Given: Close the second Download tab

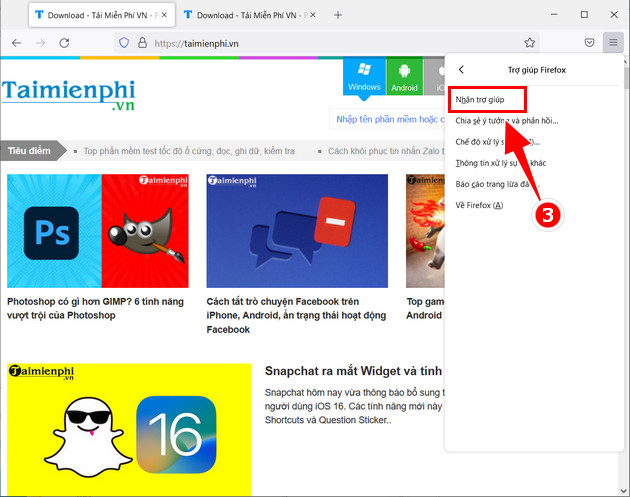Looking at the screenshot, I should 313,15.
